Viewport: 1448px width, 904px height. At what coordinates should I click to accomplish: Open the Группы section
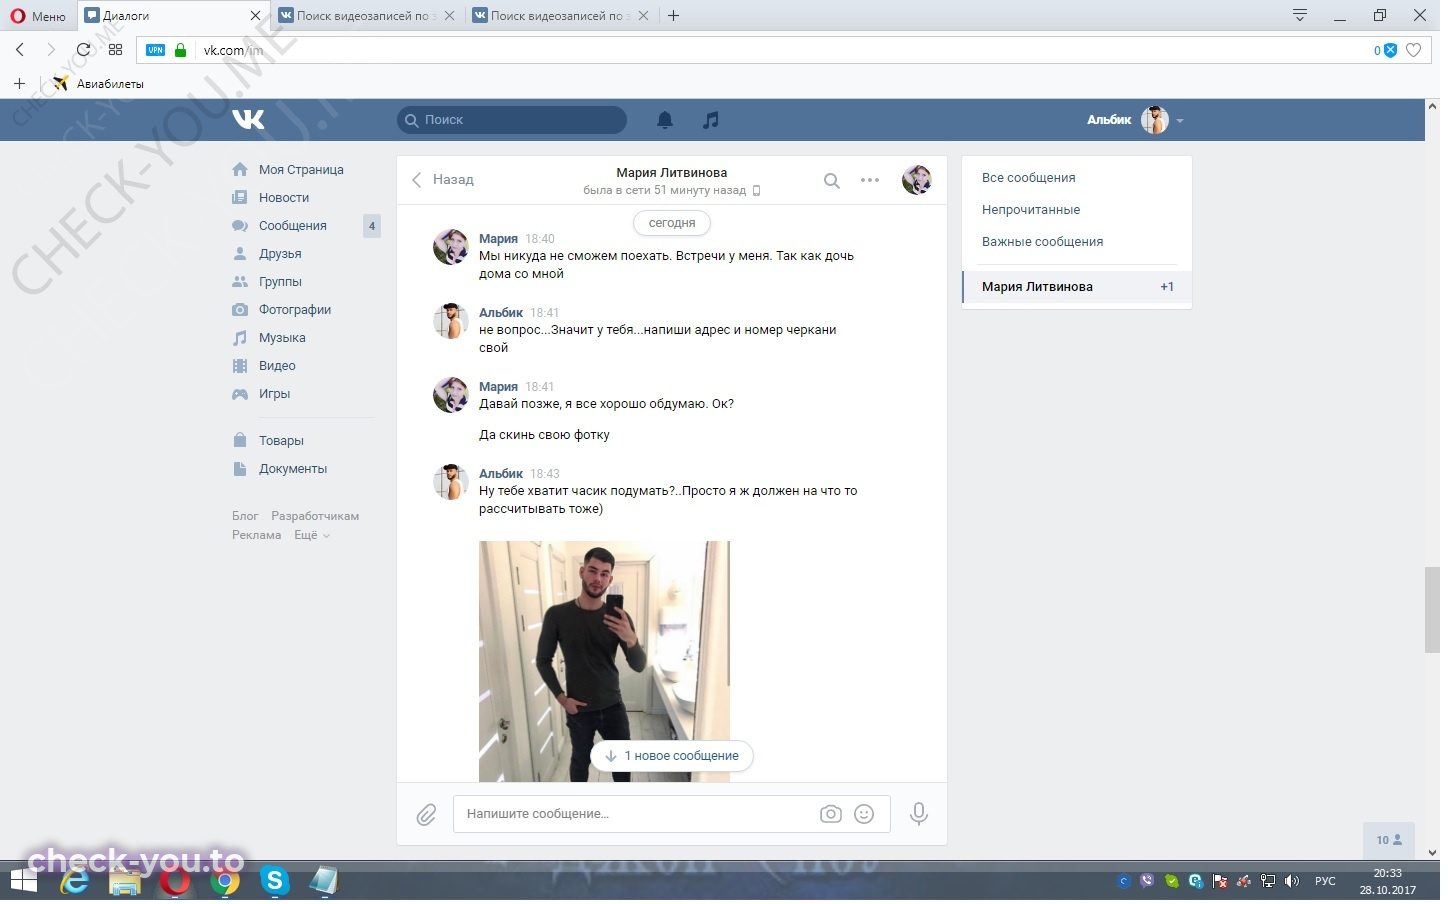point(280,282)
